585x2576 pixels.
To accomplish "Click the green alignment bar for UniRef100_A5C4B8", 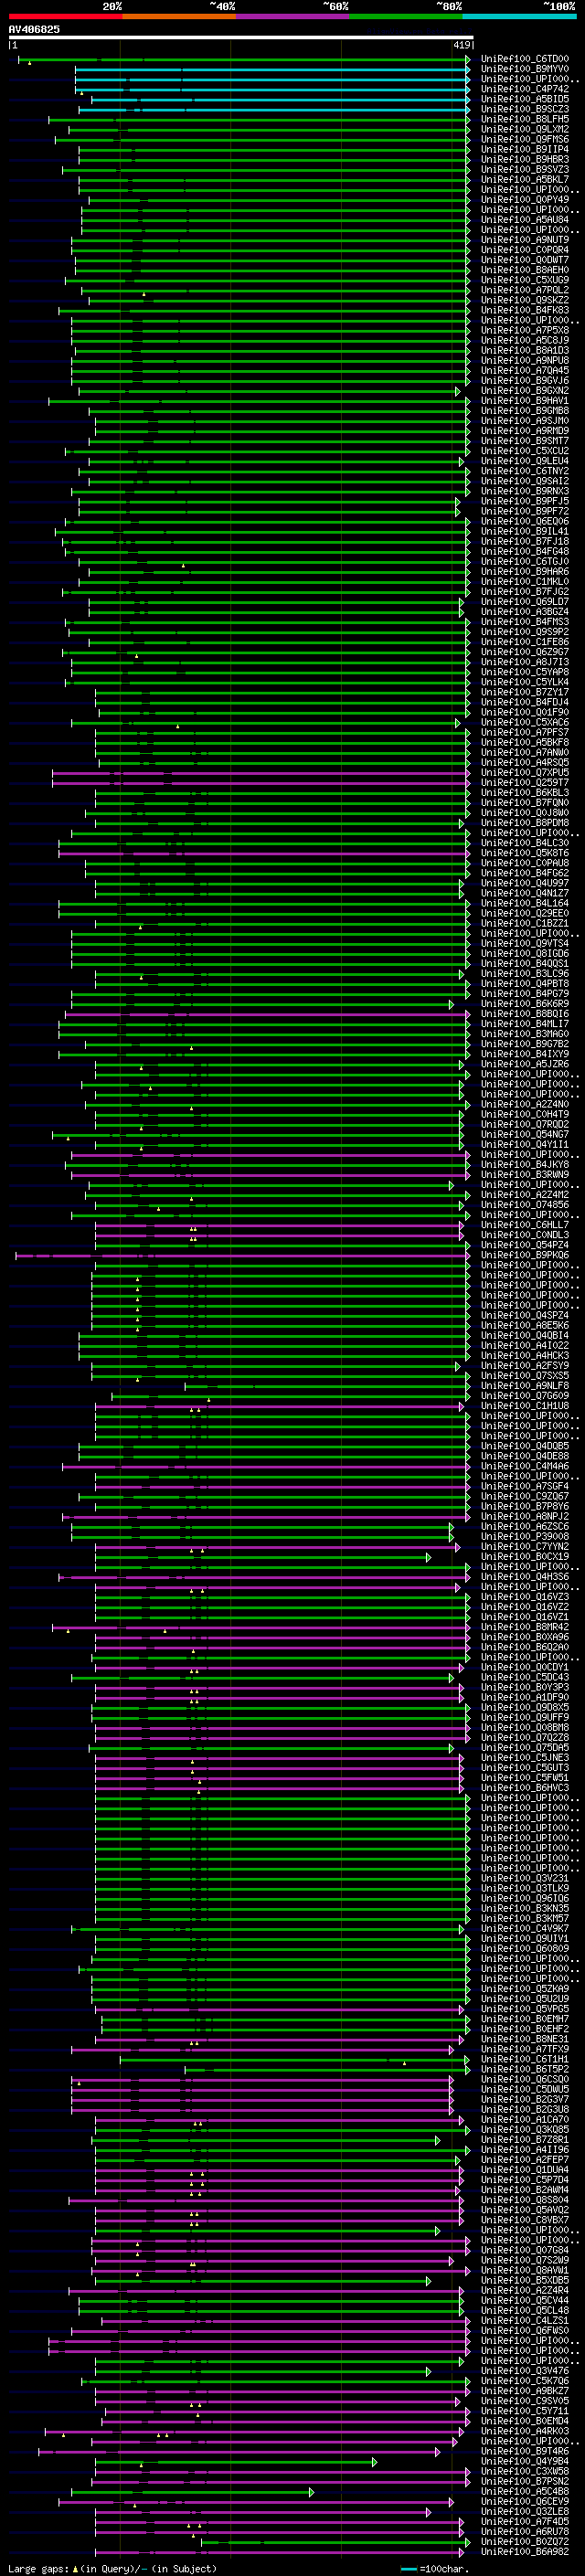I will 192,2491.
